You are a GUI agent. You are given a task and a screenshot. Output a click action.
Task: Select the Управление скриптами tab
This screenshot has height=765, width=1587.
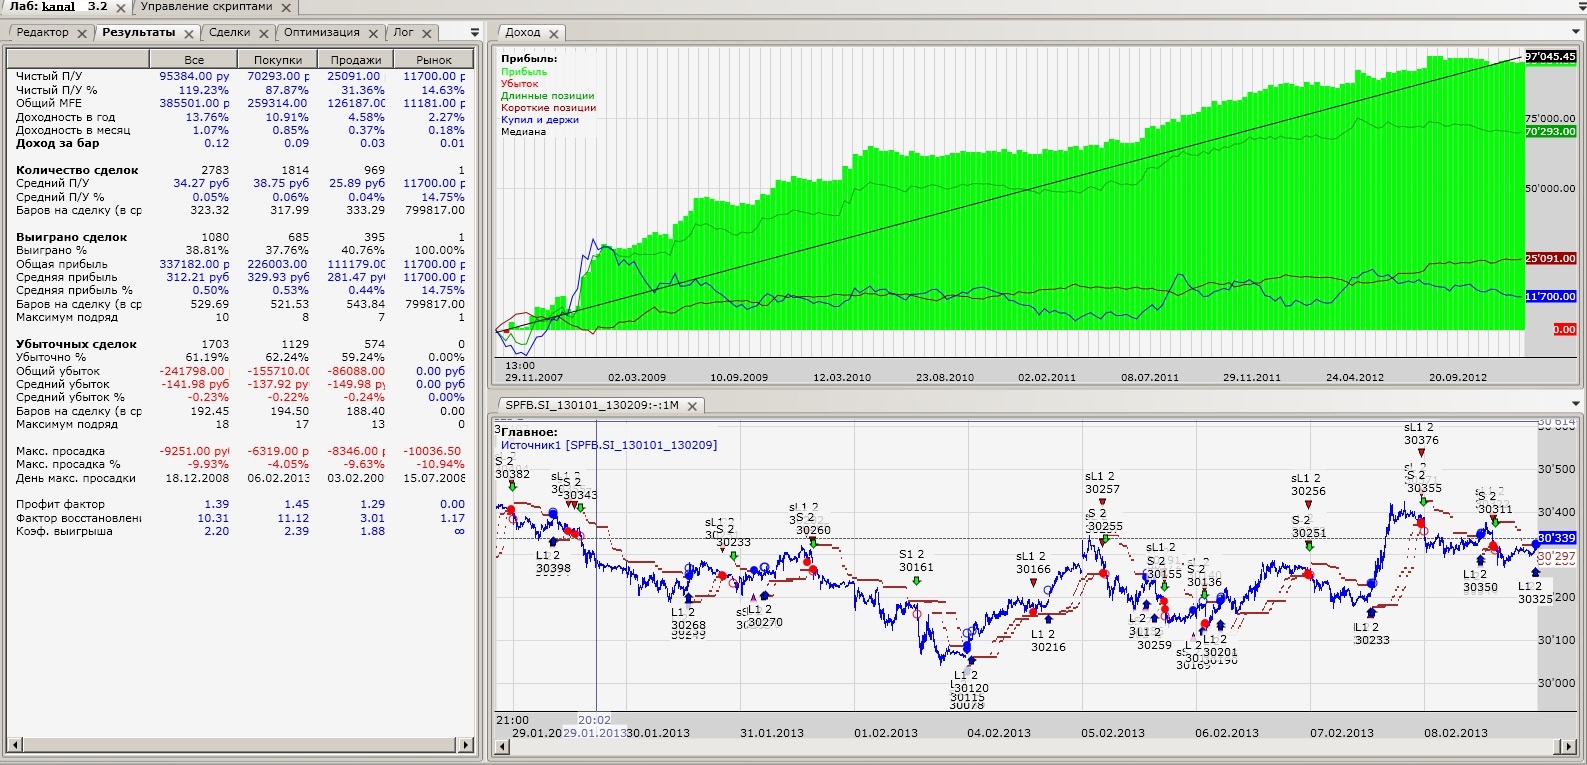[206, 6]
